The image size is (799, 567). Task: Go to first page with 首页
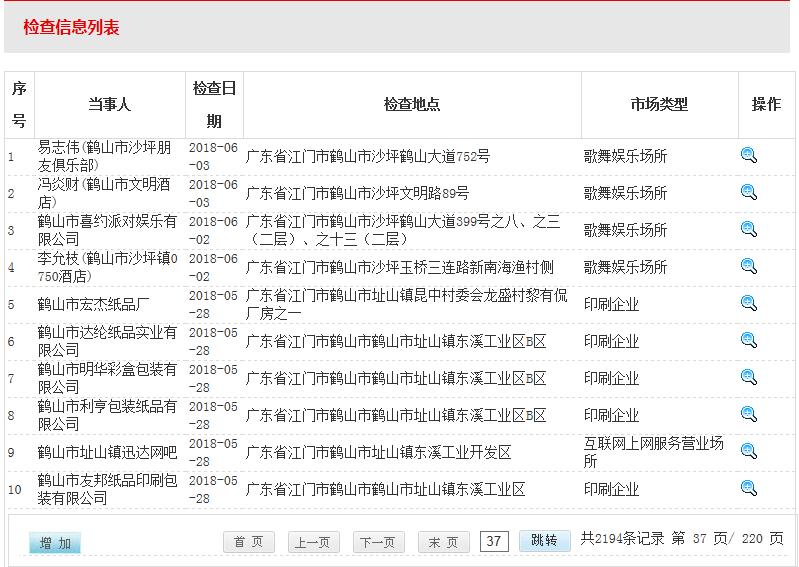click(248, 542)
